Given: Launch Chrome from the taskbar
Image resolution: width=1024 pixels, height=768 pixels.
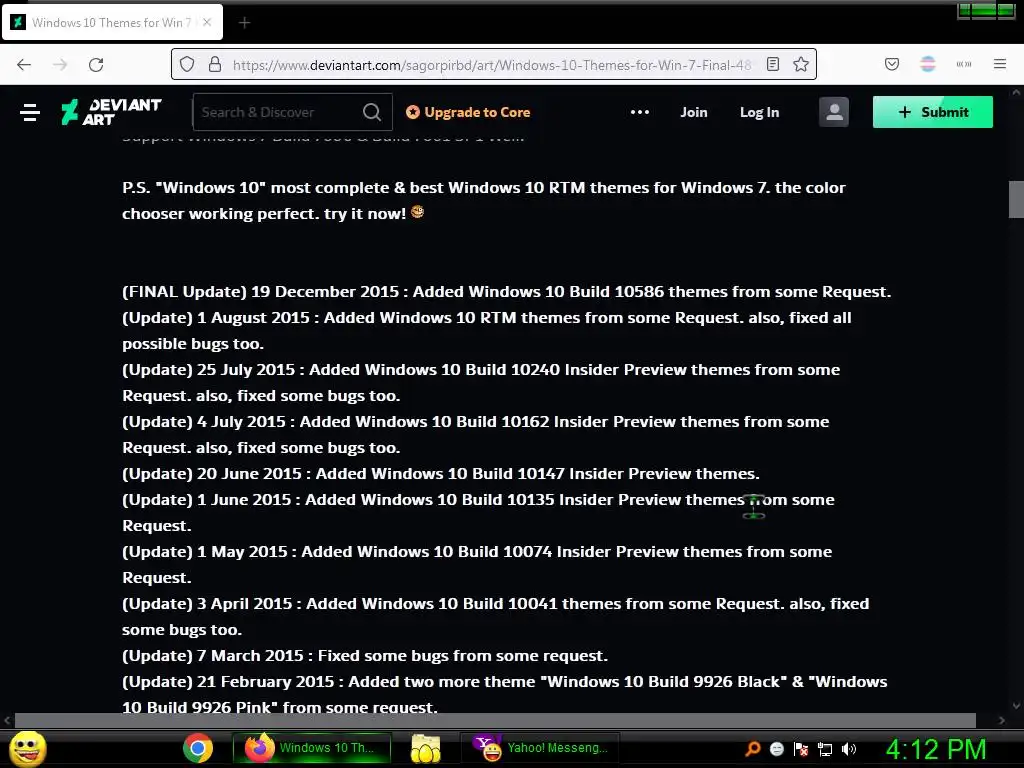Looking at the screenshot, I should pos(198,748).
